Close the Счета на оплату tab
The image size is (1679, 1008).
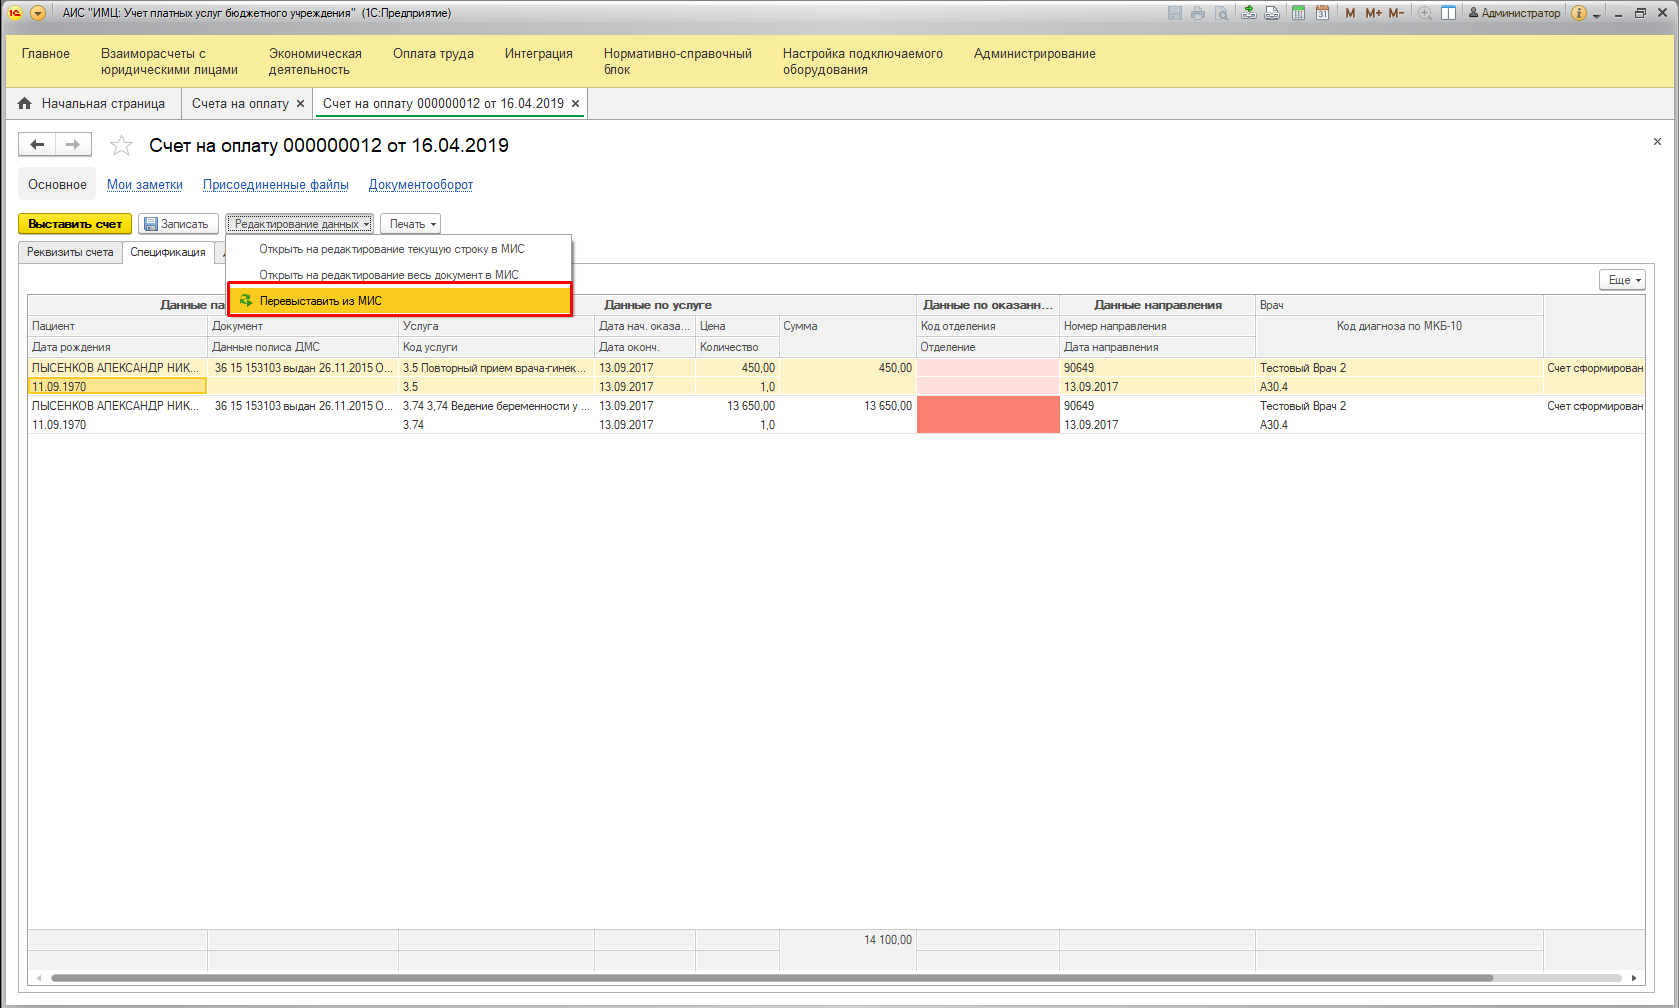300,104
